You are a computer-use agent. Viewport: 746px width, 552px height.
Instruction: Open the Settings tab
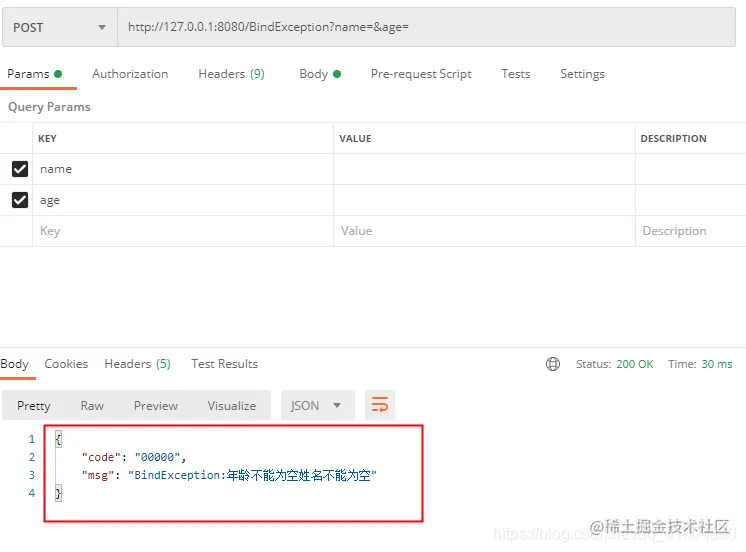(582, 74)
